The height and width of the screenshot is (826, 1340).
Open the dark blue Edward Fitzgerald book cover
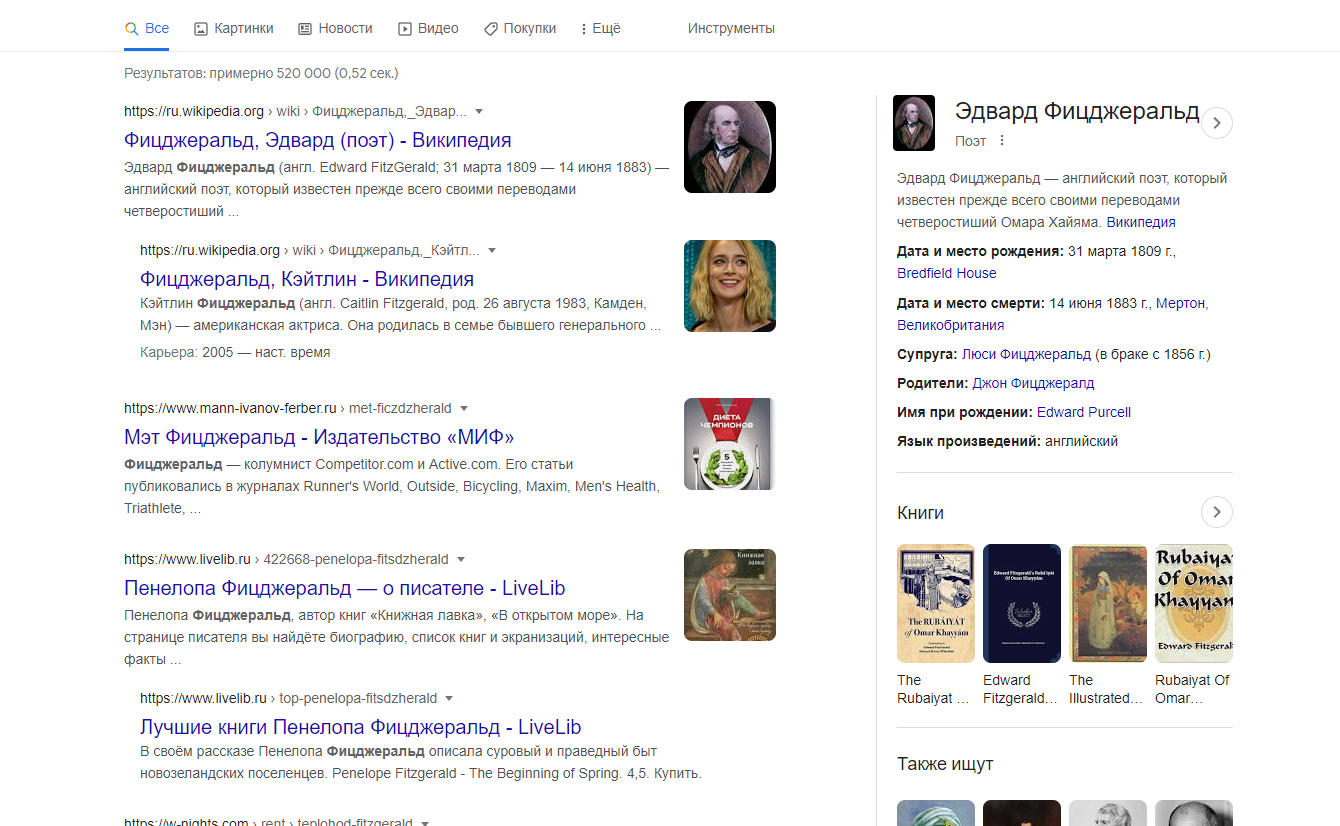coord(1022,603)
